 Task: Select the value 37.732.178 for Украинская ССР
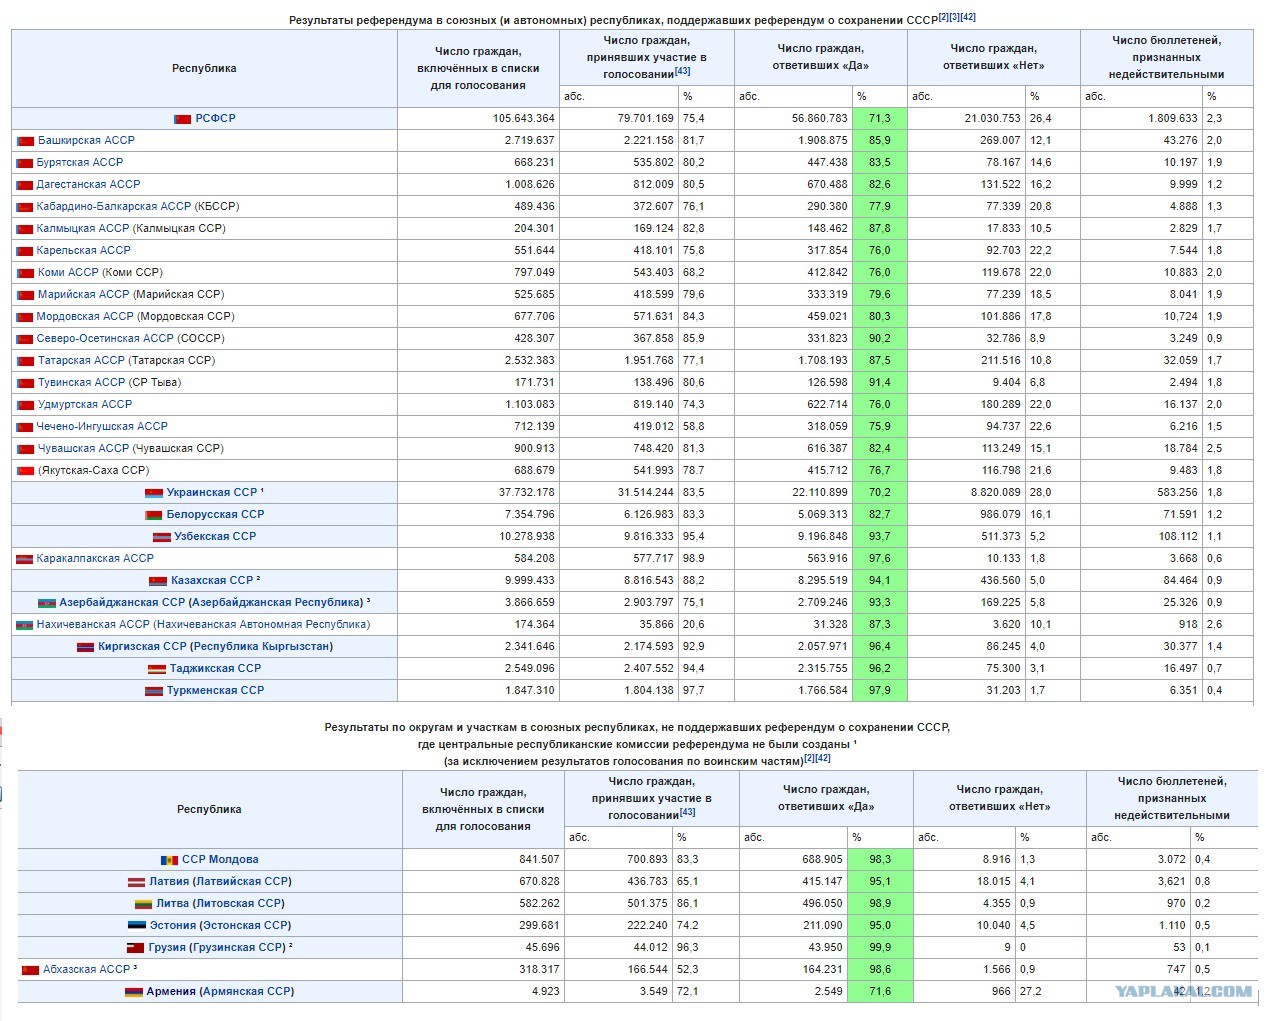click(526, 492)
